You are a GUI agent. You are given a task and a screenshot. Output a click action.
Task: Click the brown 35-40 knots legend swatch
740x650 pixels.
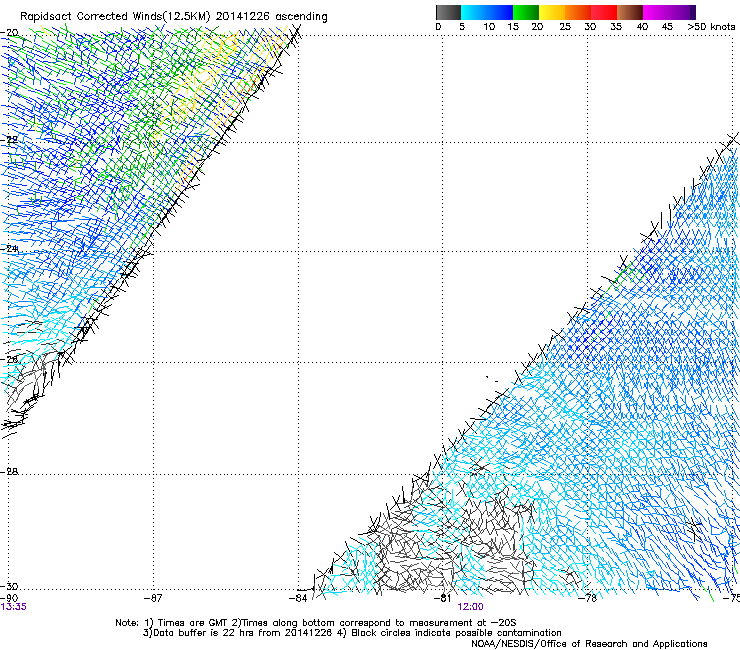coord(630,12)
